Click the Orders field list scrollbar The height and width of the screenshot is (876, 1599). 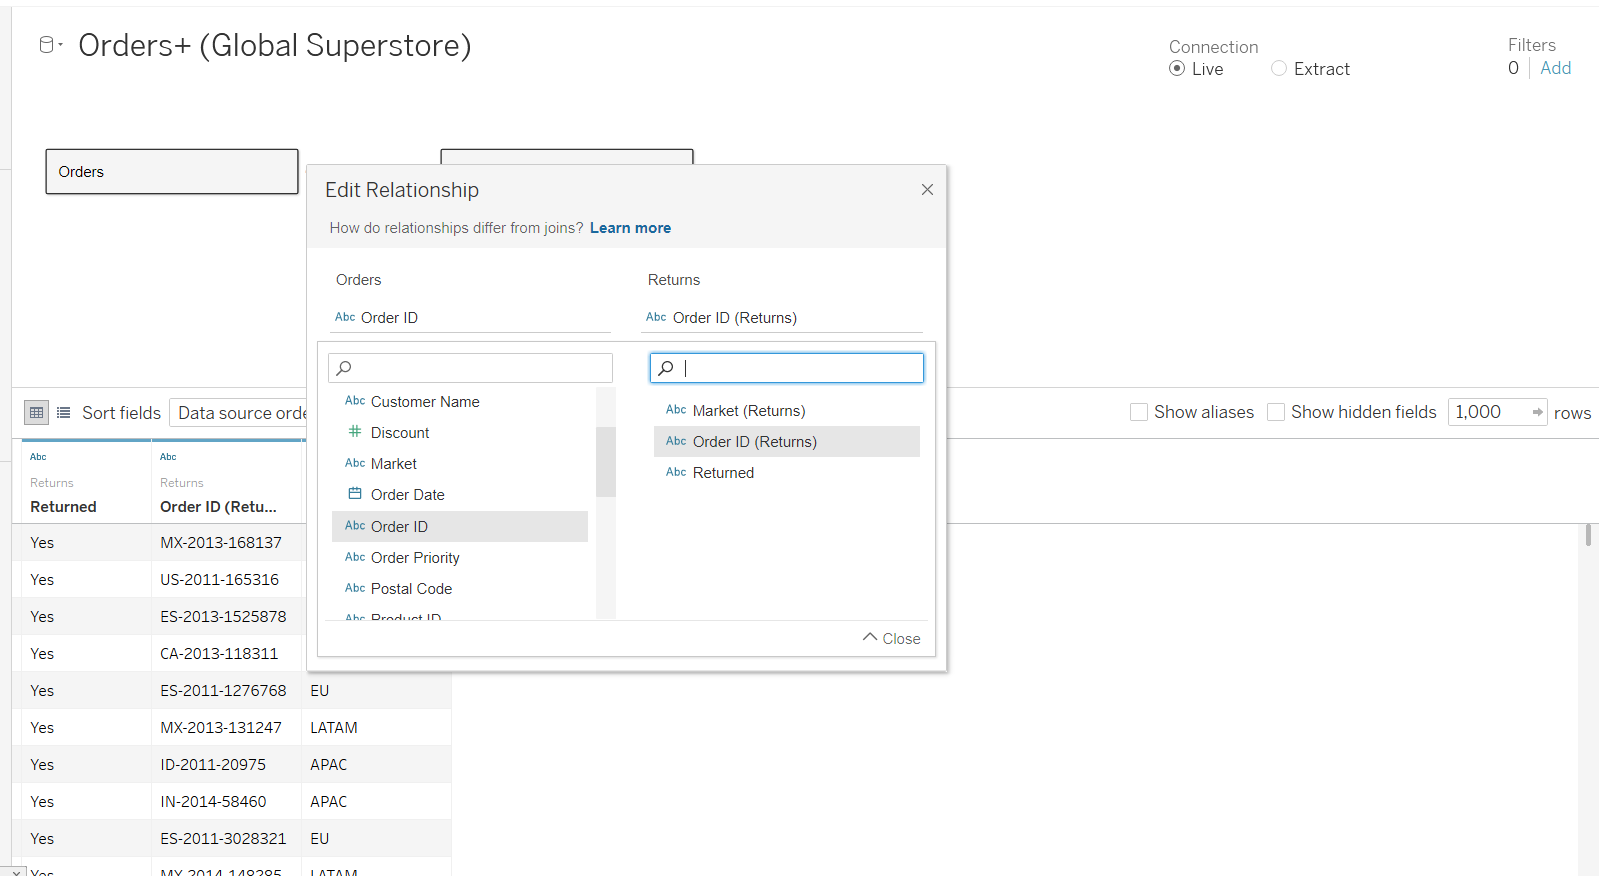point(606,461)
